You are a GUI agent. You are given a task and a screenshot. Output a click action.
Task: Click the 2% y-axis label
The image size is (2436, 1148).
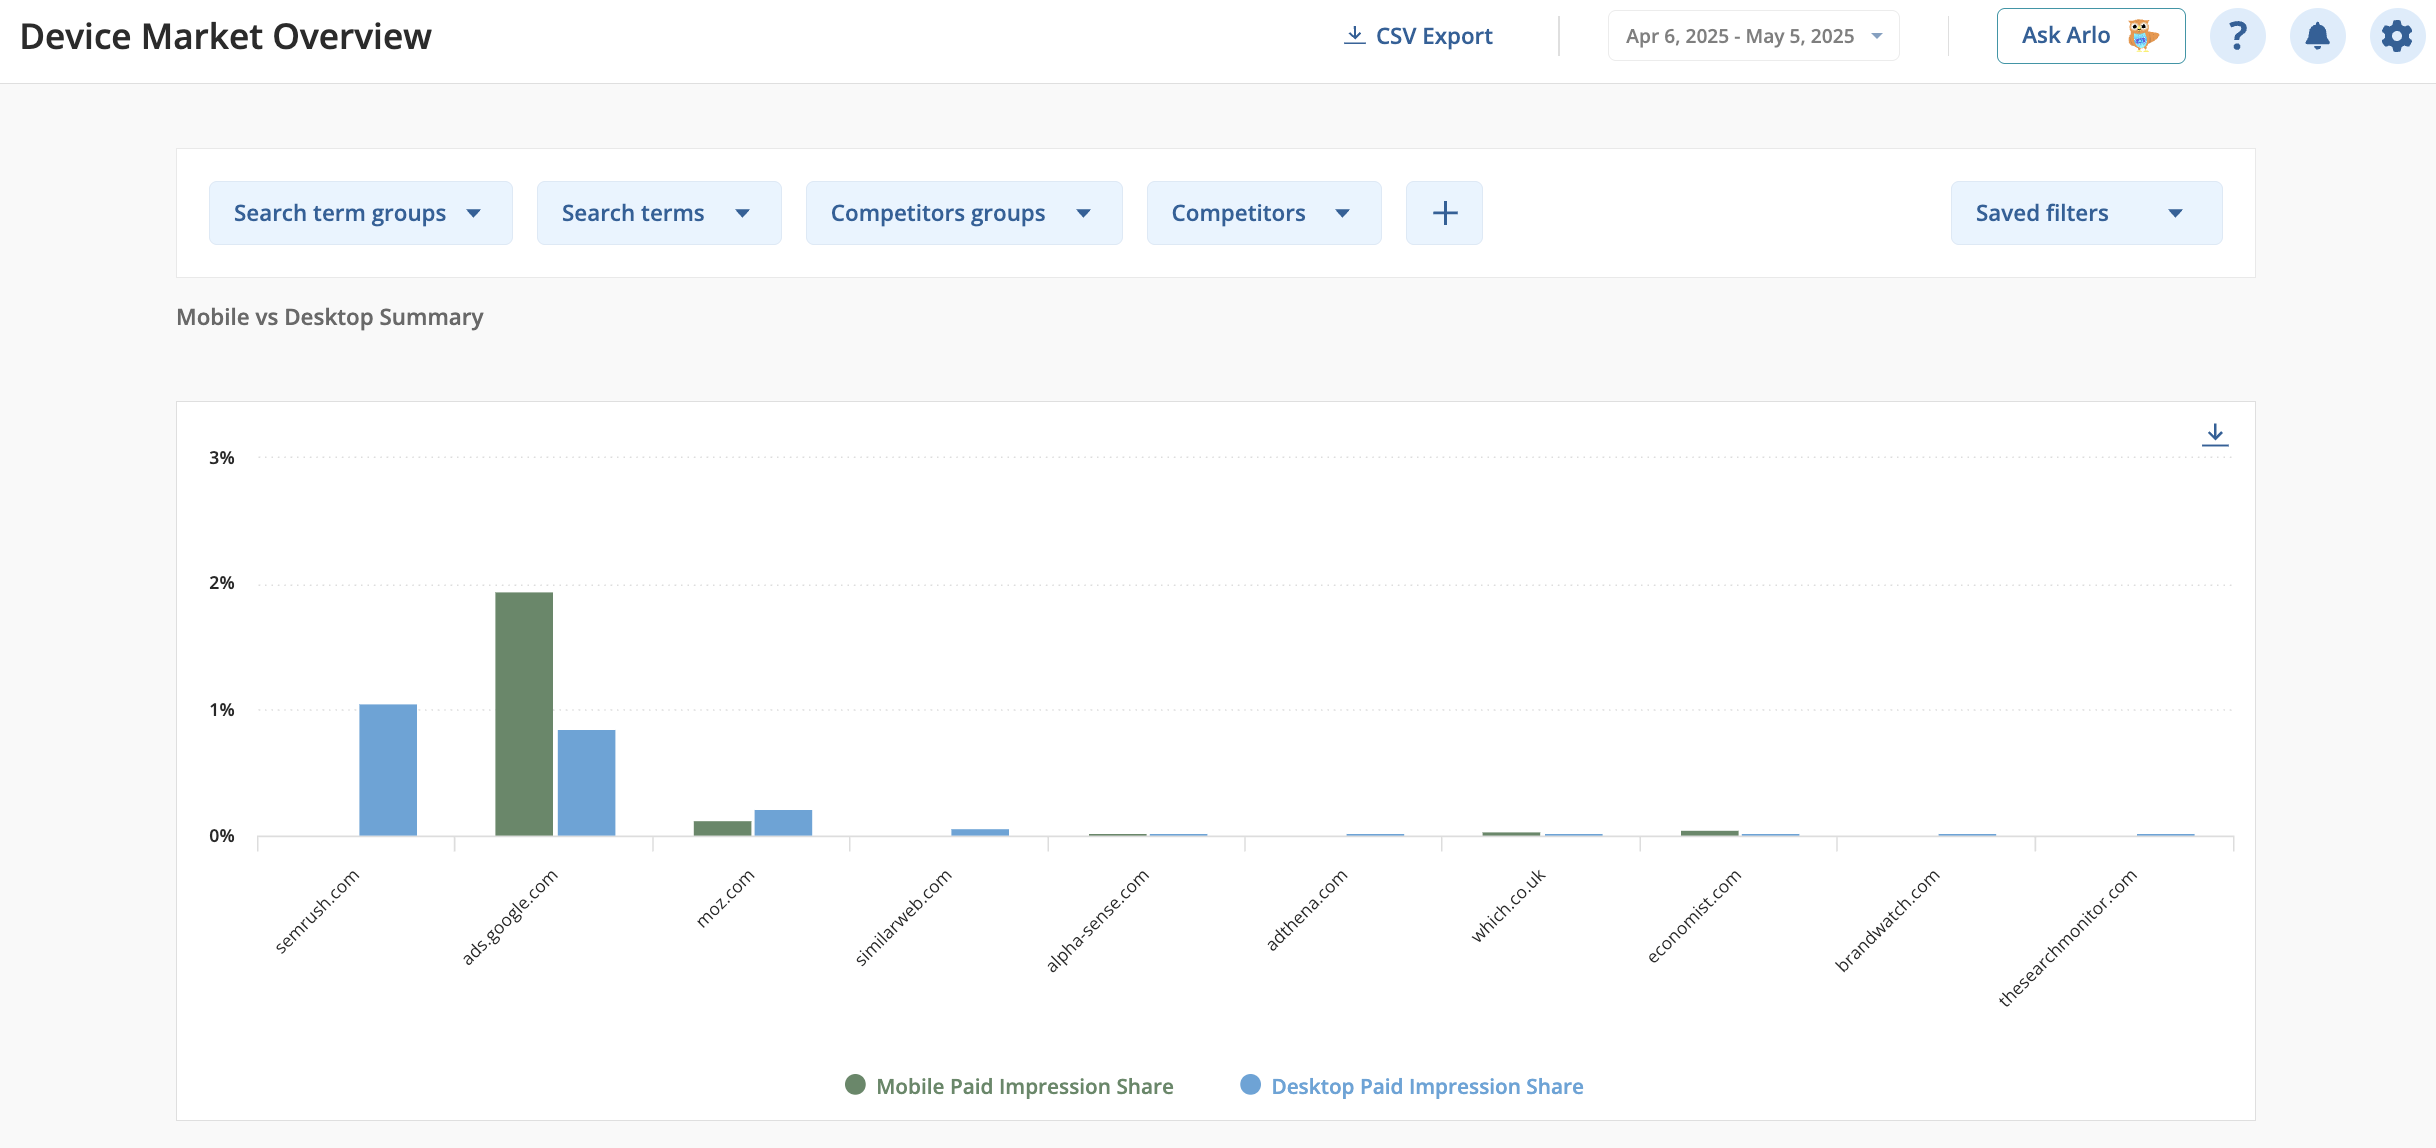pos(222,583)
